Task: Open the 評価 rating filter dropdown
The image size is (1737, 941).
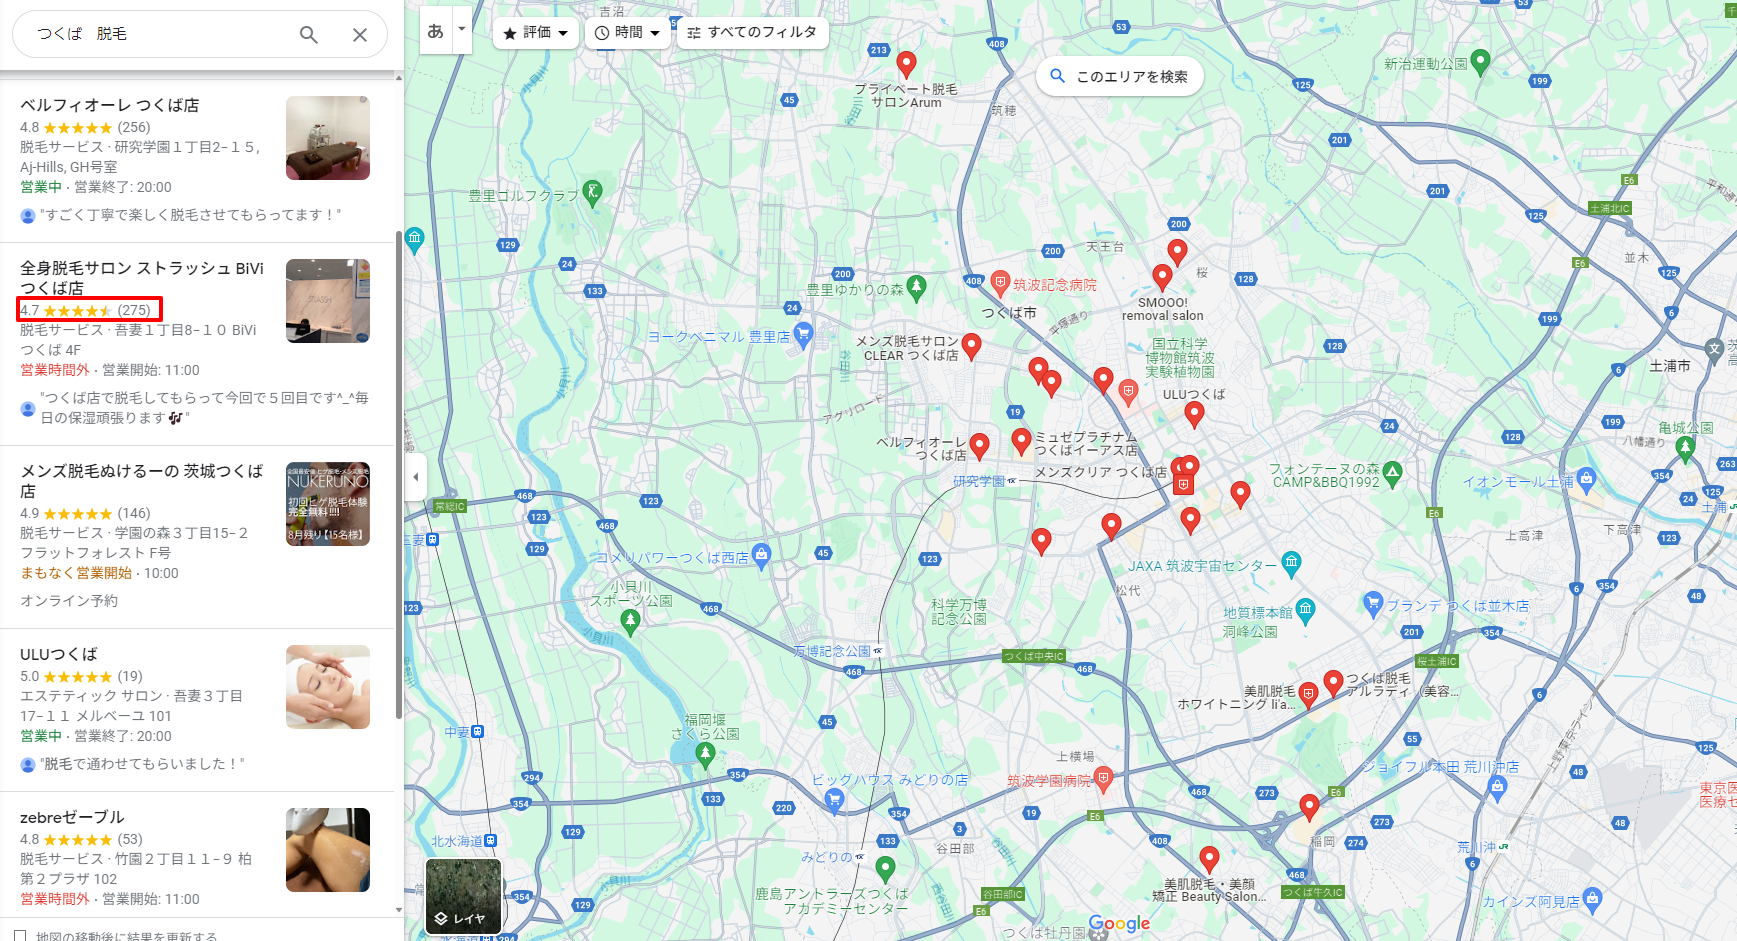Action: click(536, 33)
